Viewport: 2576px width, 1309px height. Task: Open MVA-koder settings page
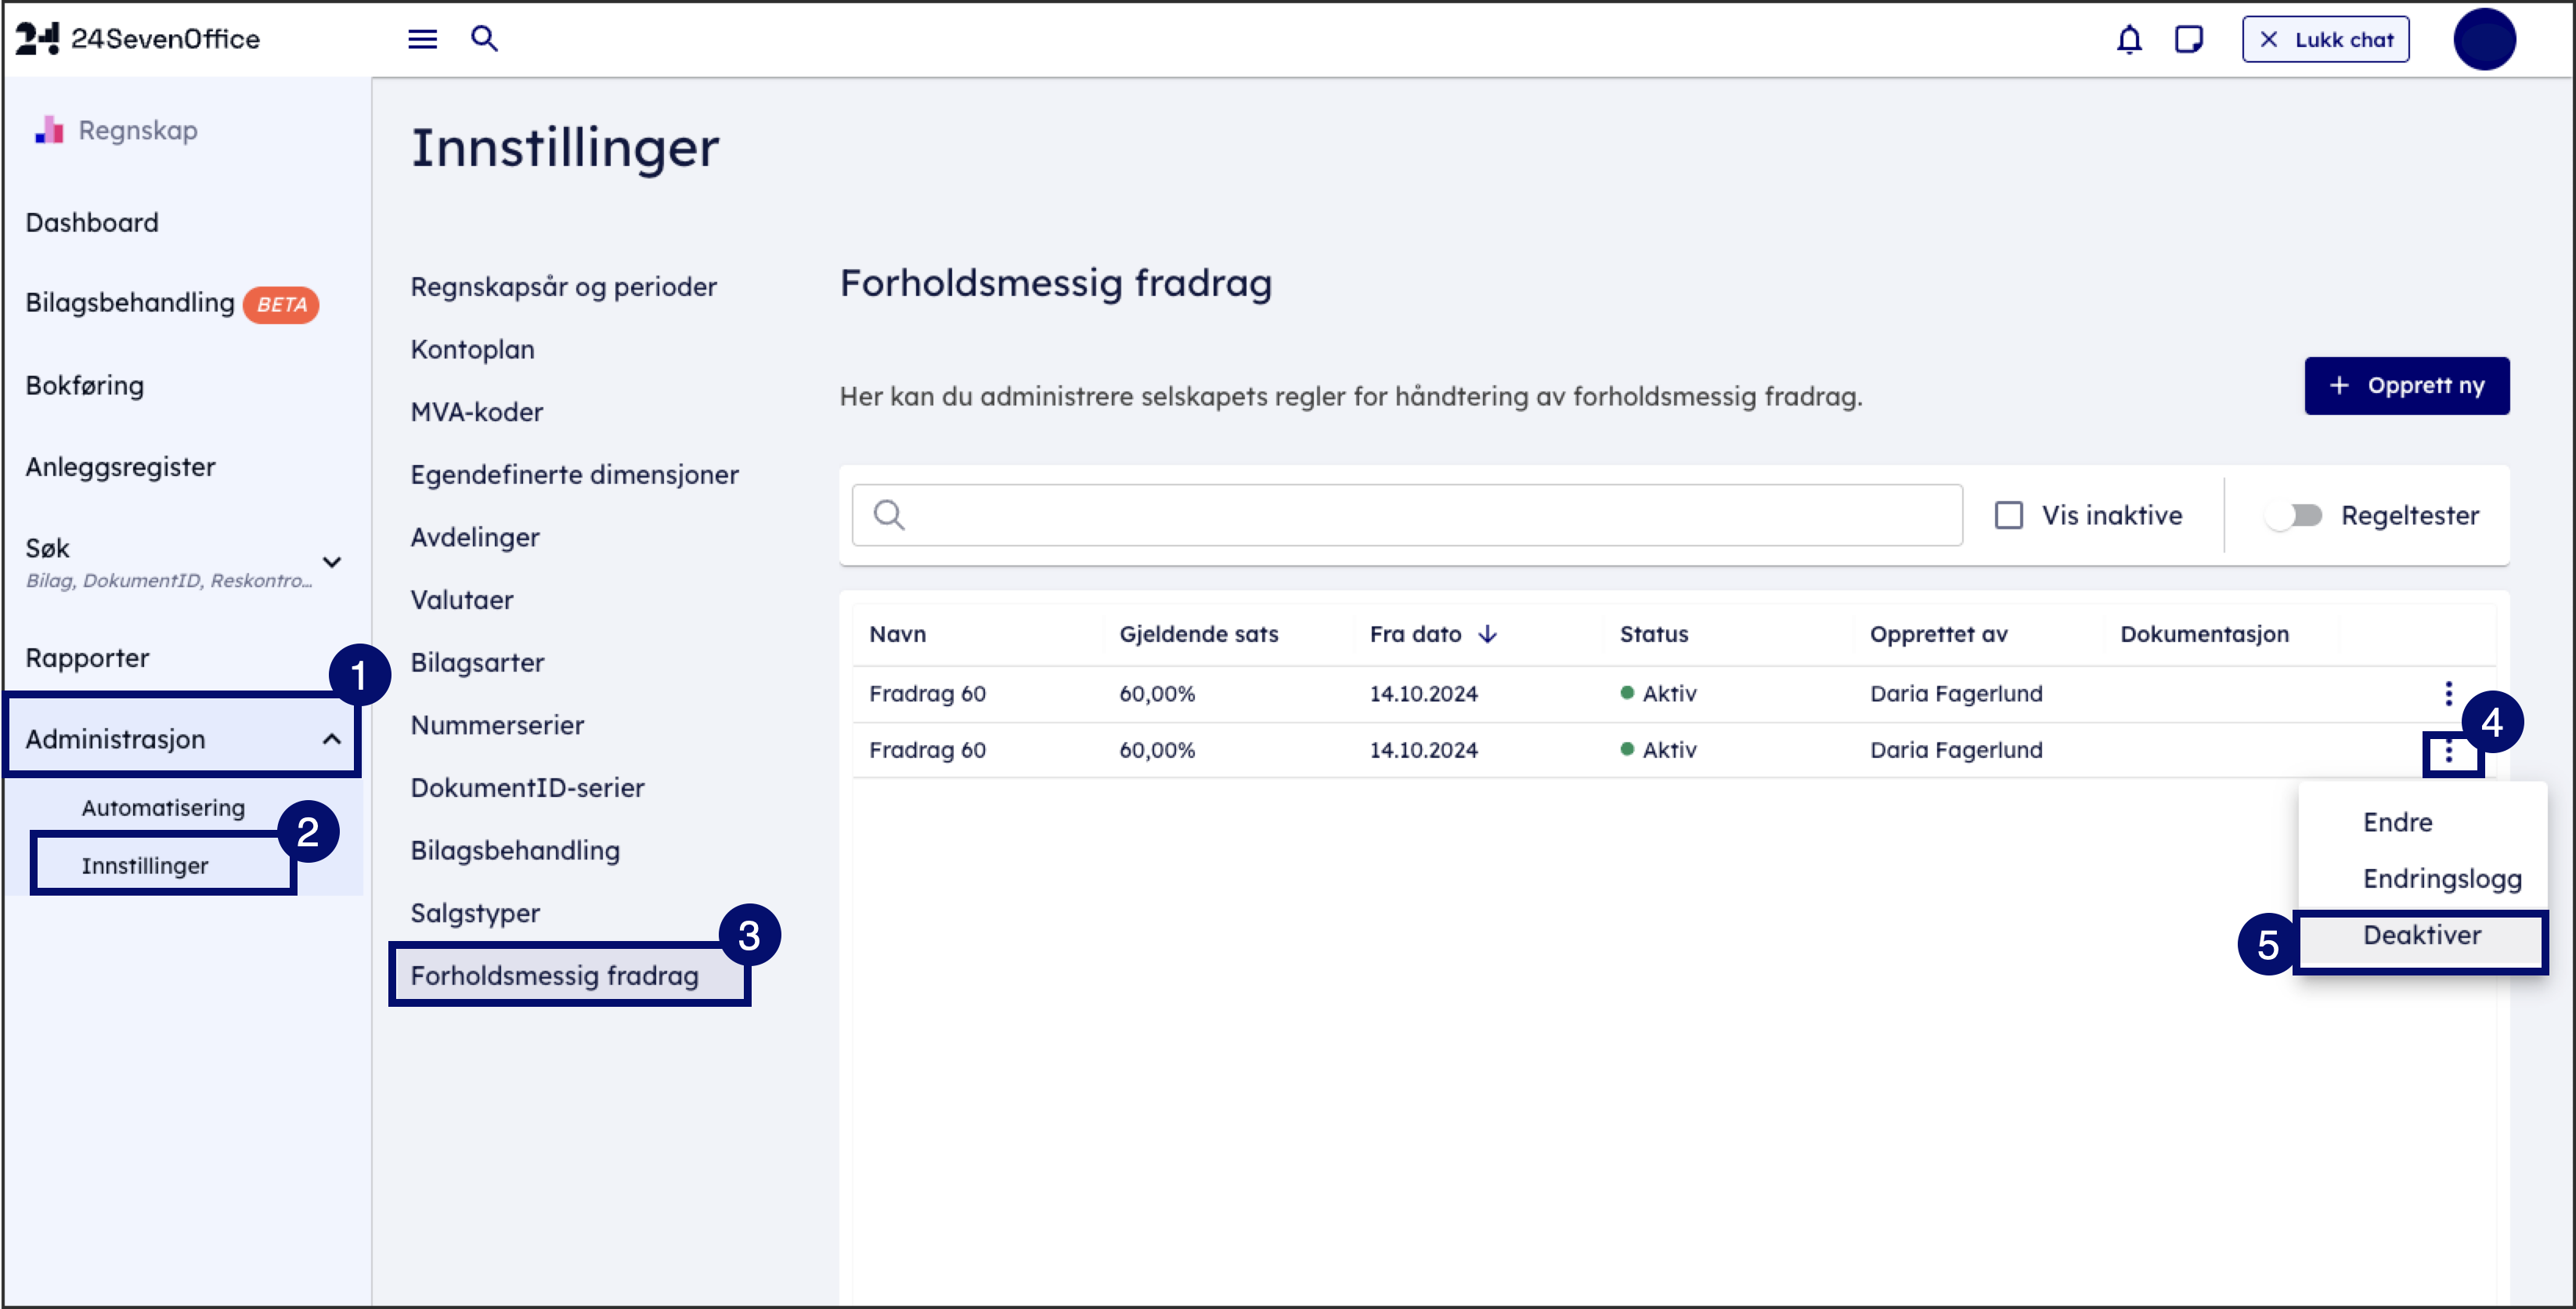(x=477, y=412)
